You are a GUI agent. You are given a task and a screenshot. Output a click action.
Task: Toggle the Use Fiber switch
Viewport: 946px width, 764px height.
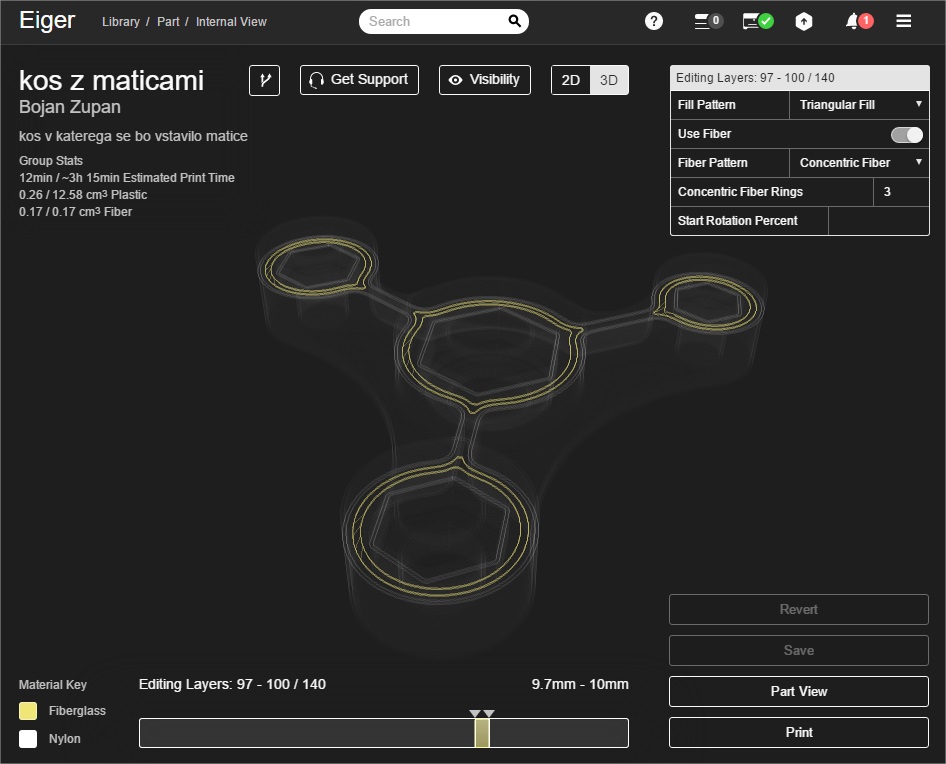click(x=906, y=134)
